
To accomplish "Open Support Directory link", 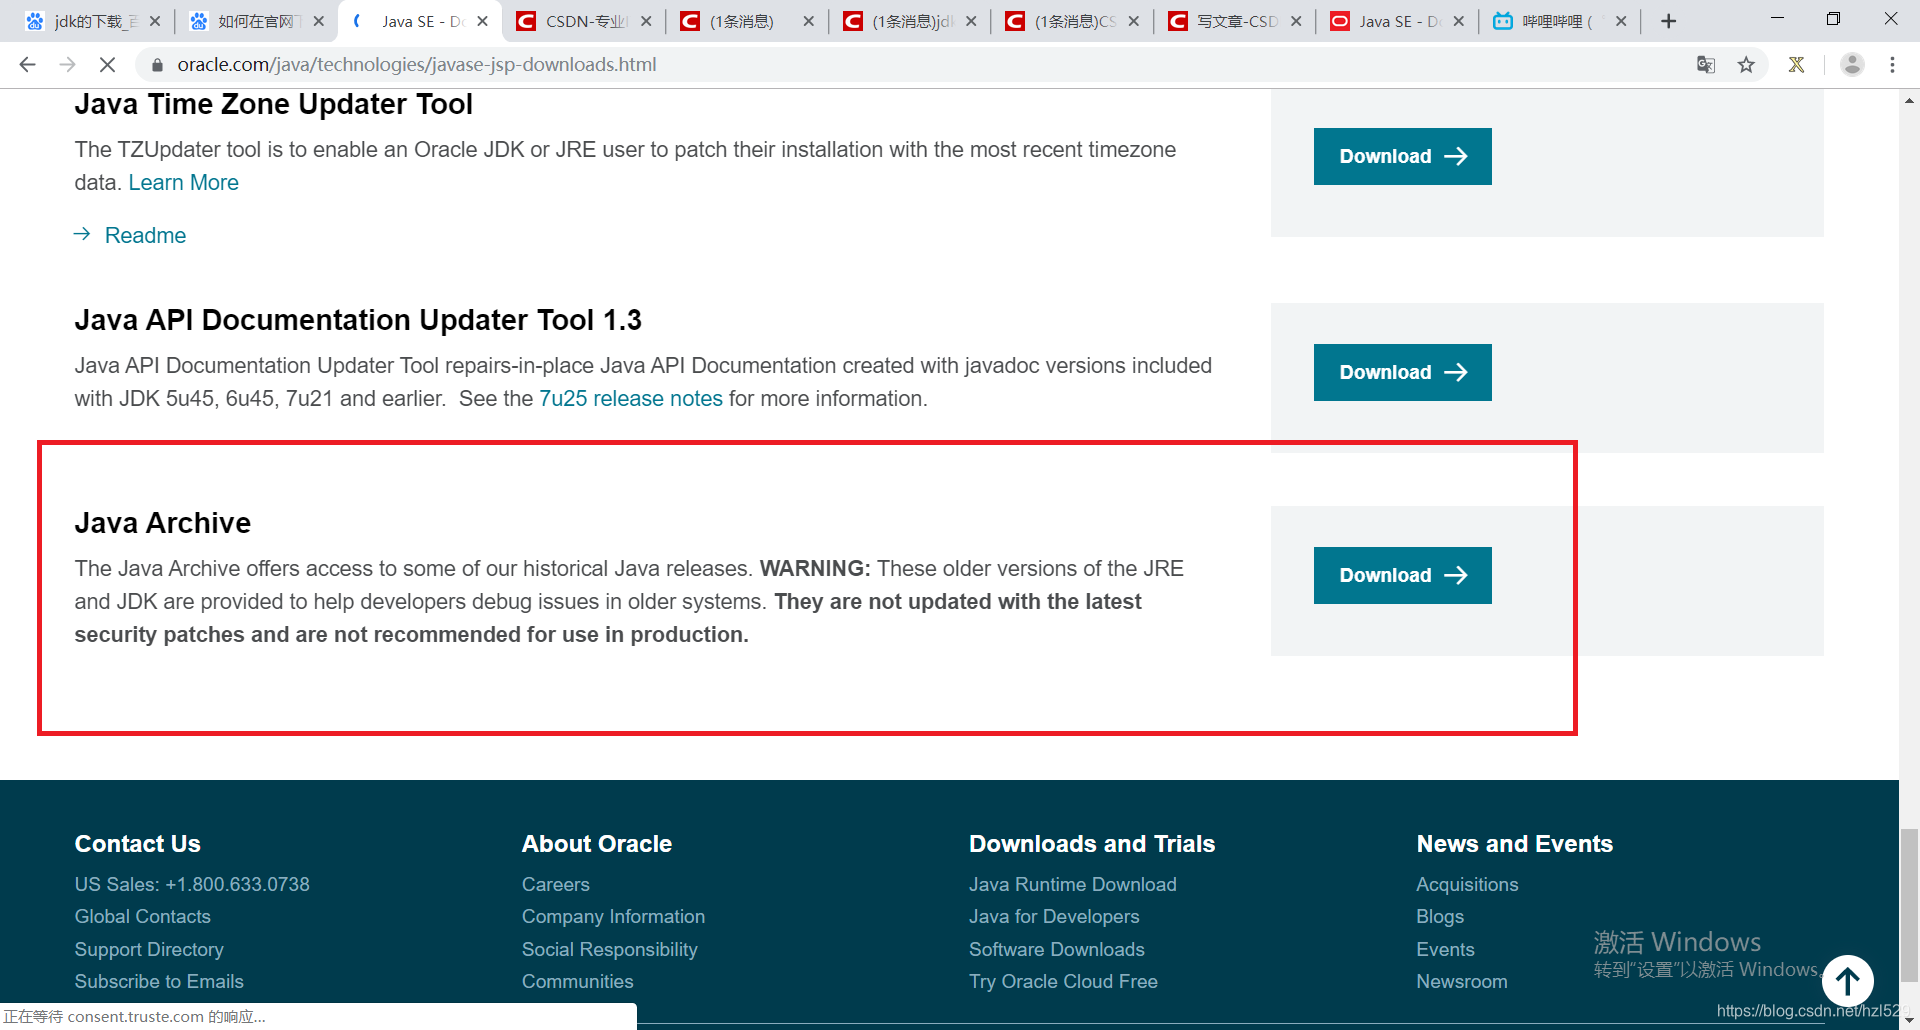I will pos(149,949).
